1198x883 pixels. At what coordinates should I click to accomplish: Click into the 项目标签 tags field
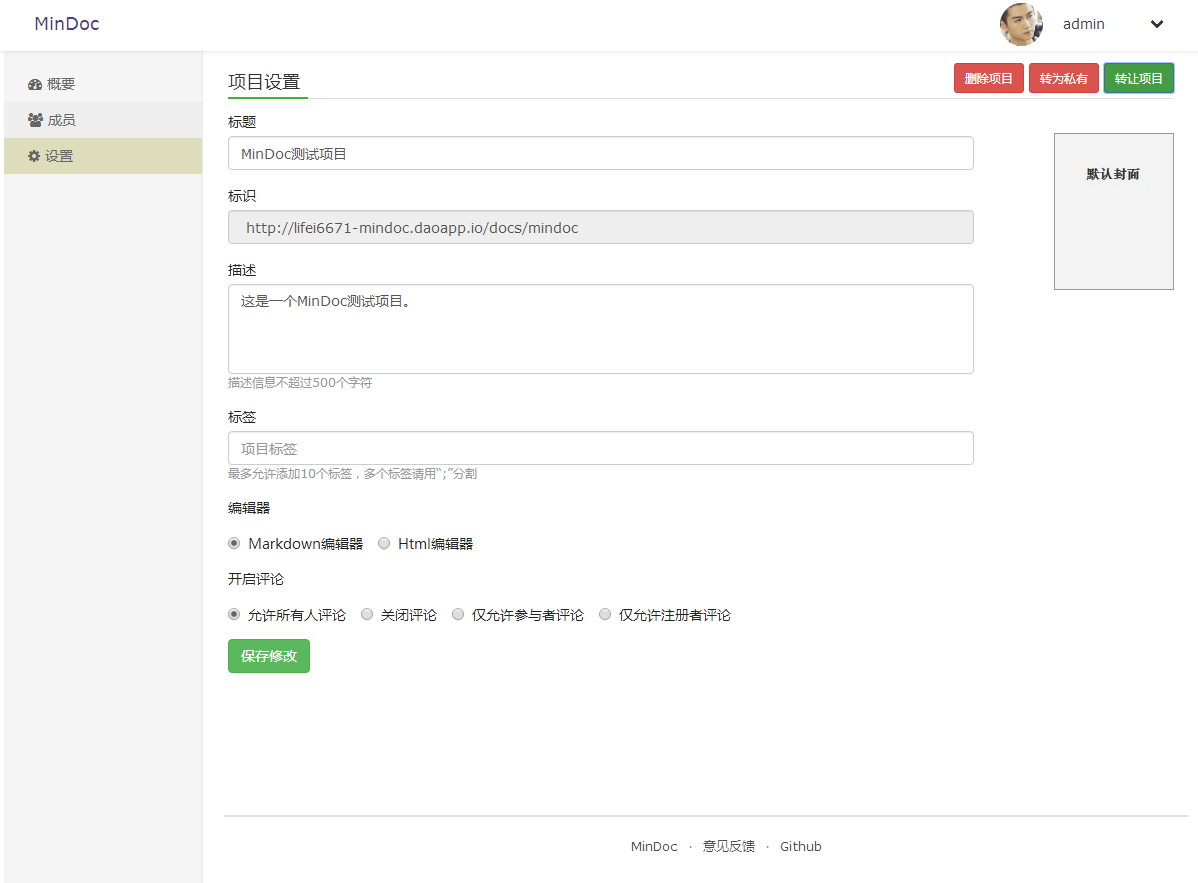pyautogui.click(x=600, y=448)
